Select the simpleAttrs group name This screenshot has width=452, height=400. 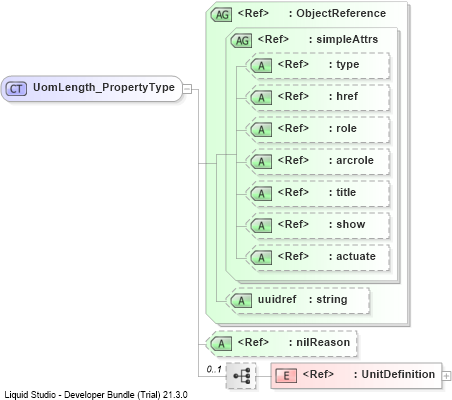point(347,39)
